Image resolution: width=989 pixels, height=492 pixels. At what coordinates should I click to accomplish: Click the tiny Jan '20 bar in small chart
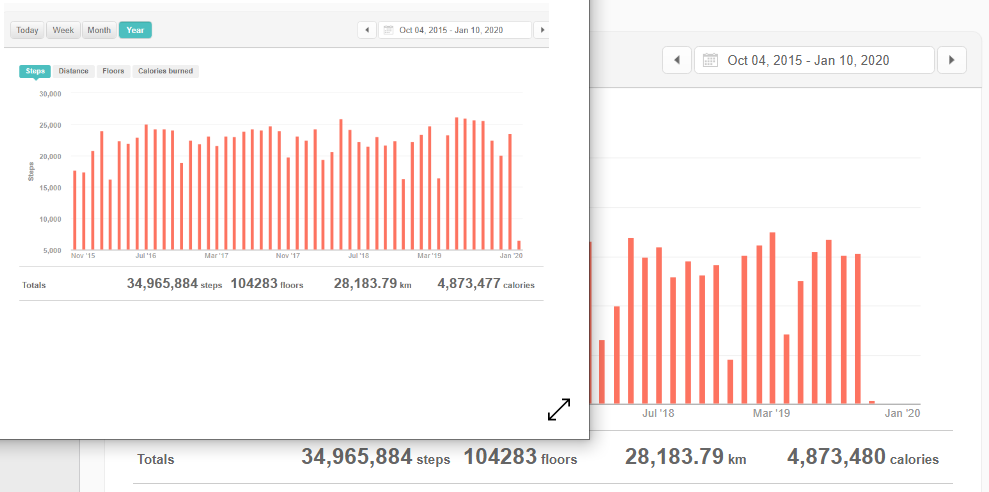coord(519,245)
